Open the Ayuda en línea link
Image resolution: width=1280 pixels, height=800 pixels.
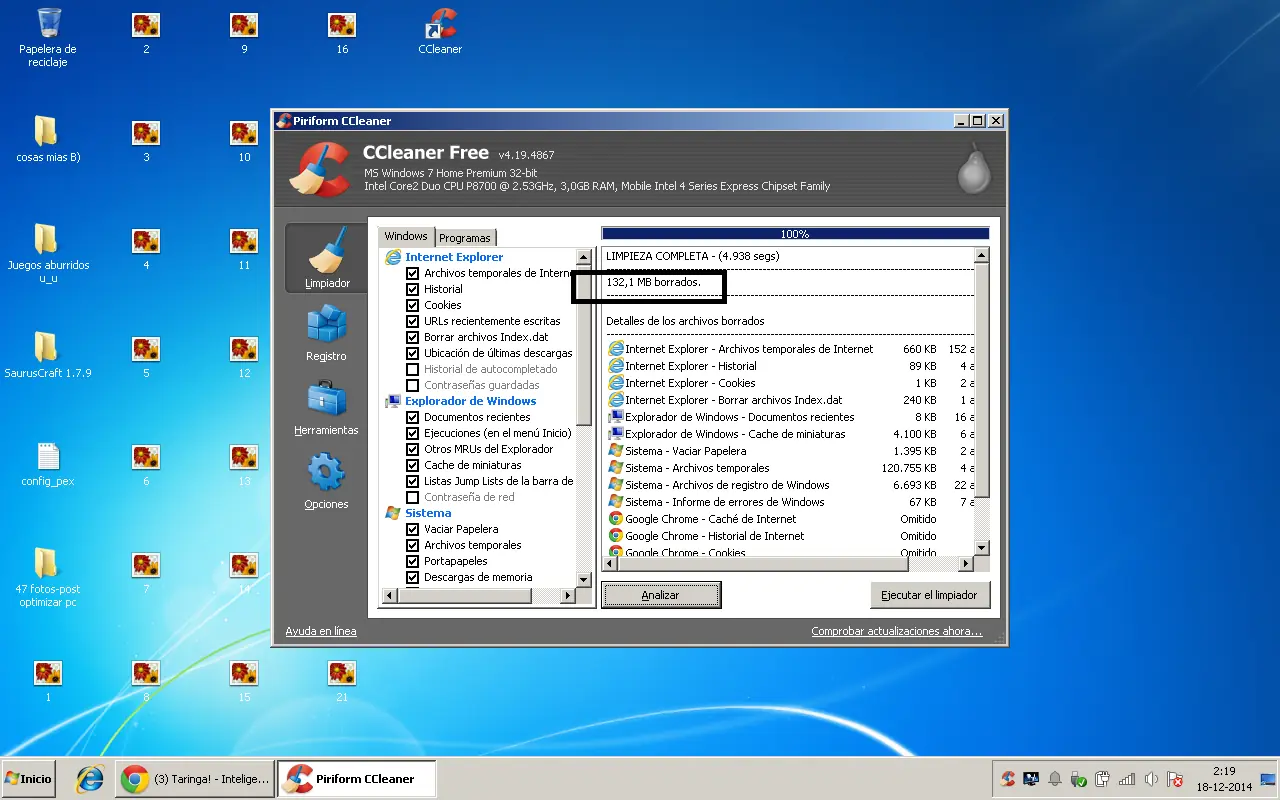[x=321, y=631]
